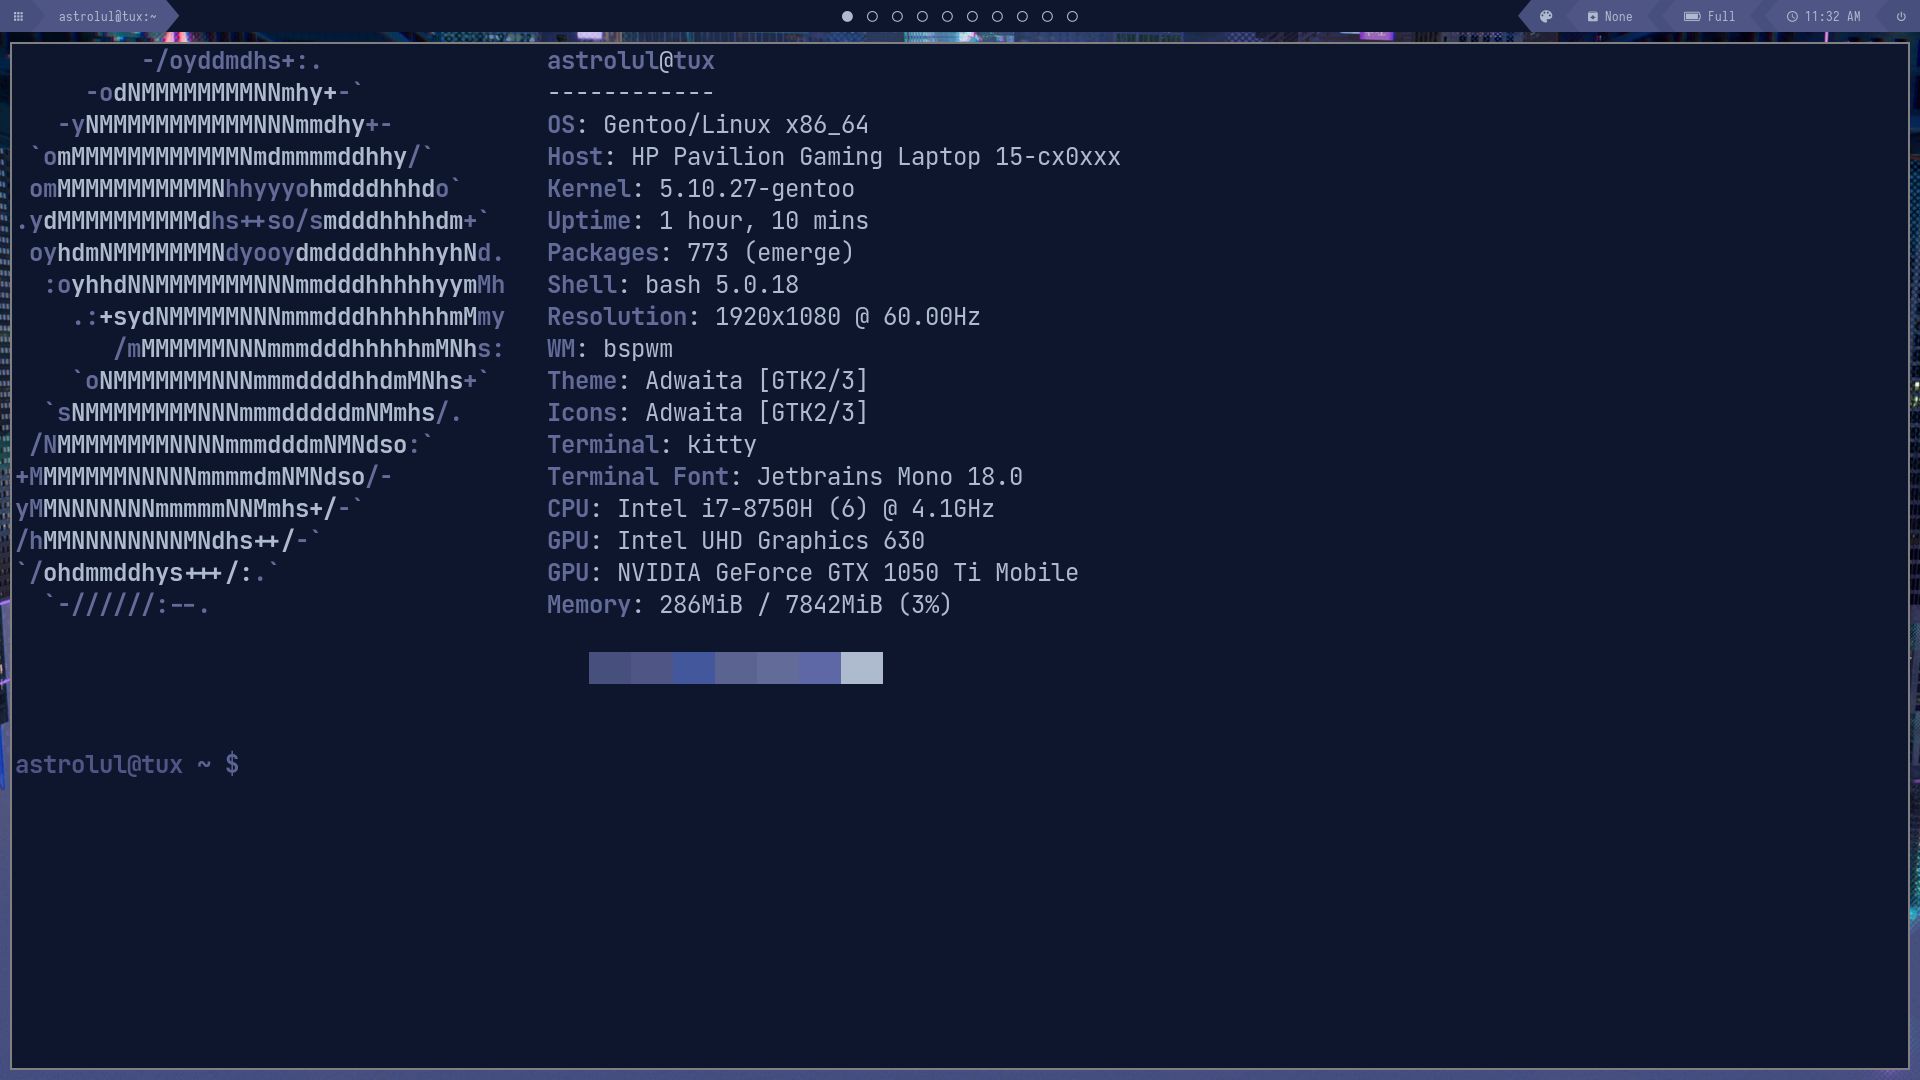Image resolution: width=1920 pixels, height=1080 pixels.
Task: Select the rightmost workspace indicator dot
Action: (1071, 16)
